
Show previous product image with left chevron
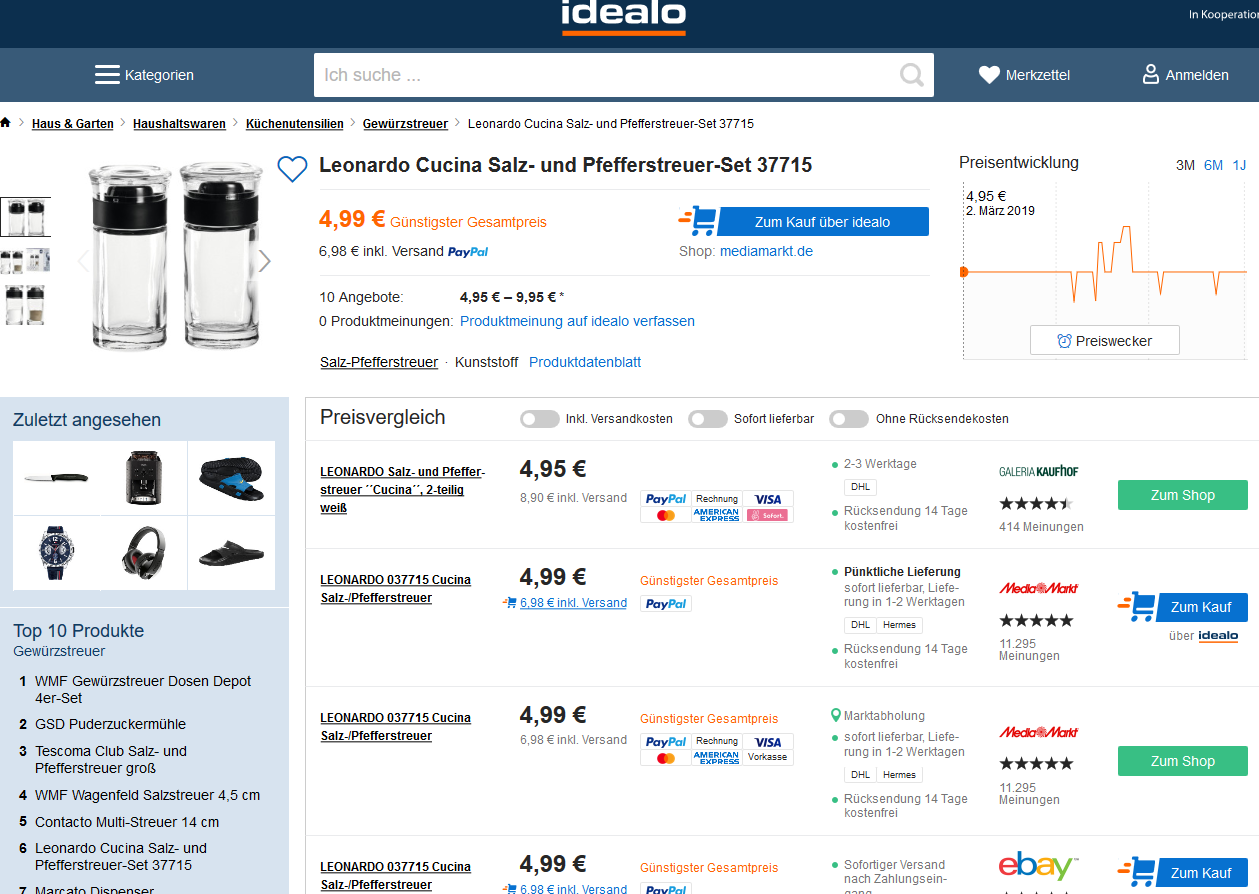coord(84,261)
